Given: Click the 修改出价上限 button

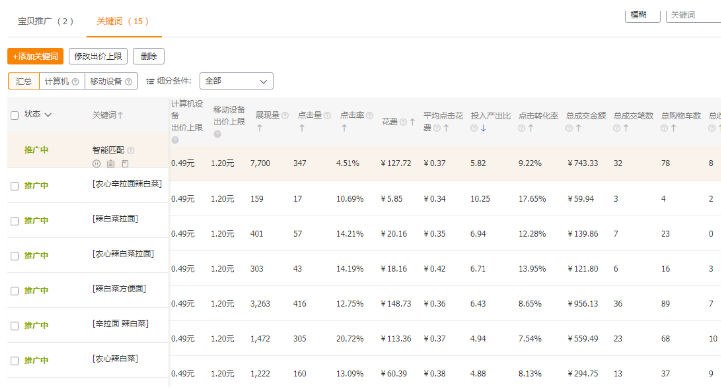Looking at the screenshot, I should 98,56.
